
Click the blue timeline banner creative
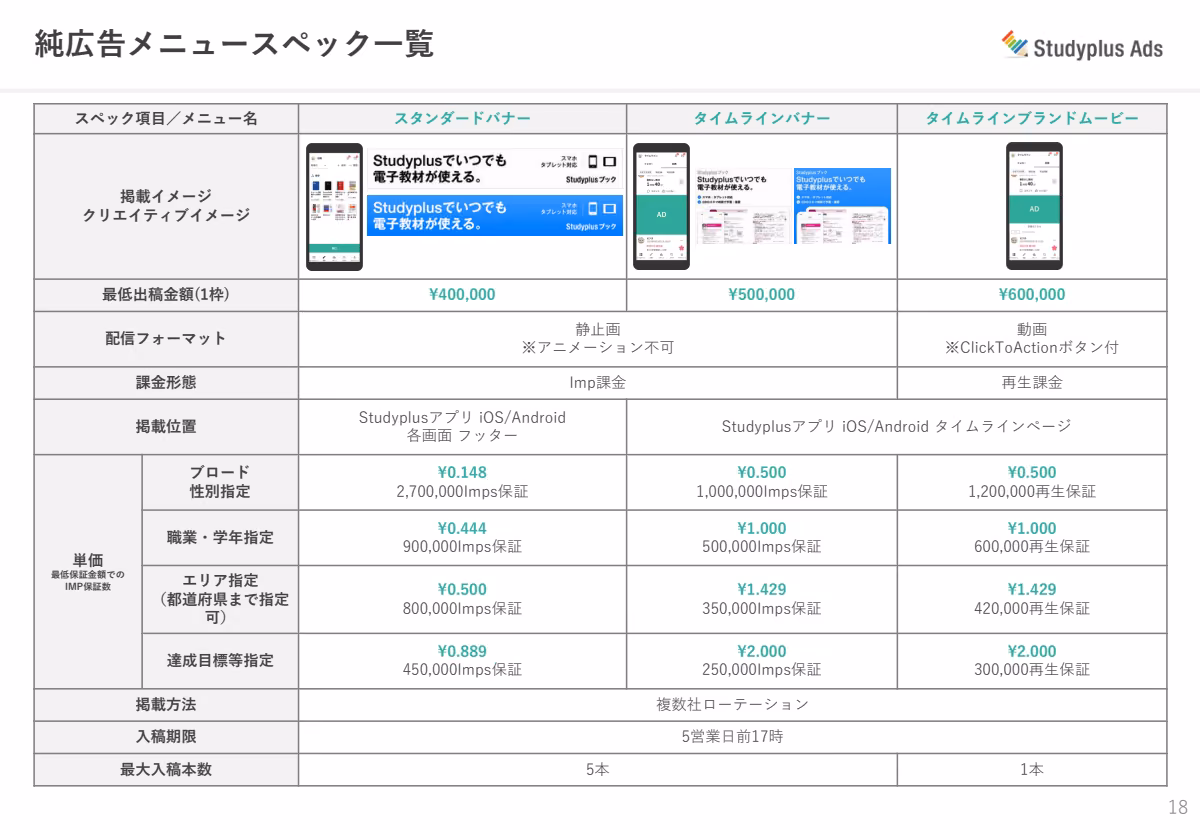(842, 206)
